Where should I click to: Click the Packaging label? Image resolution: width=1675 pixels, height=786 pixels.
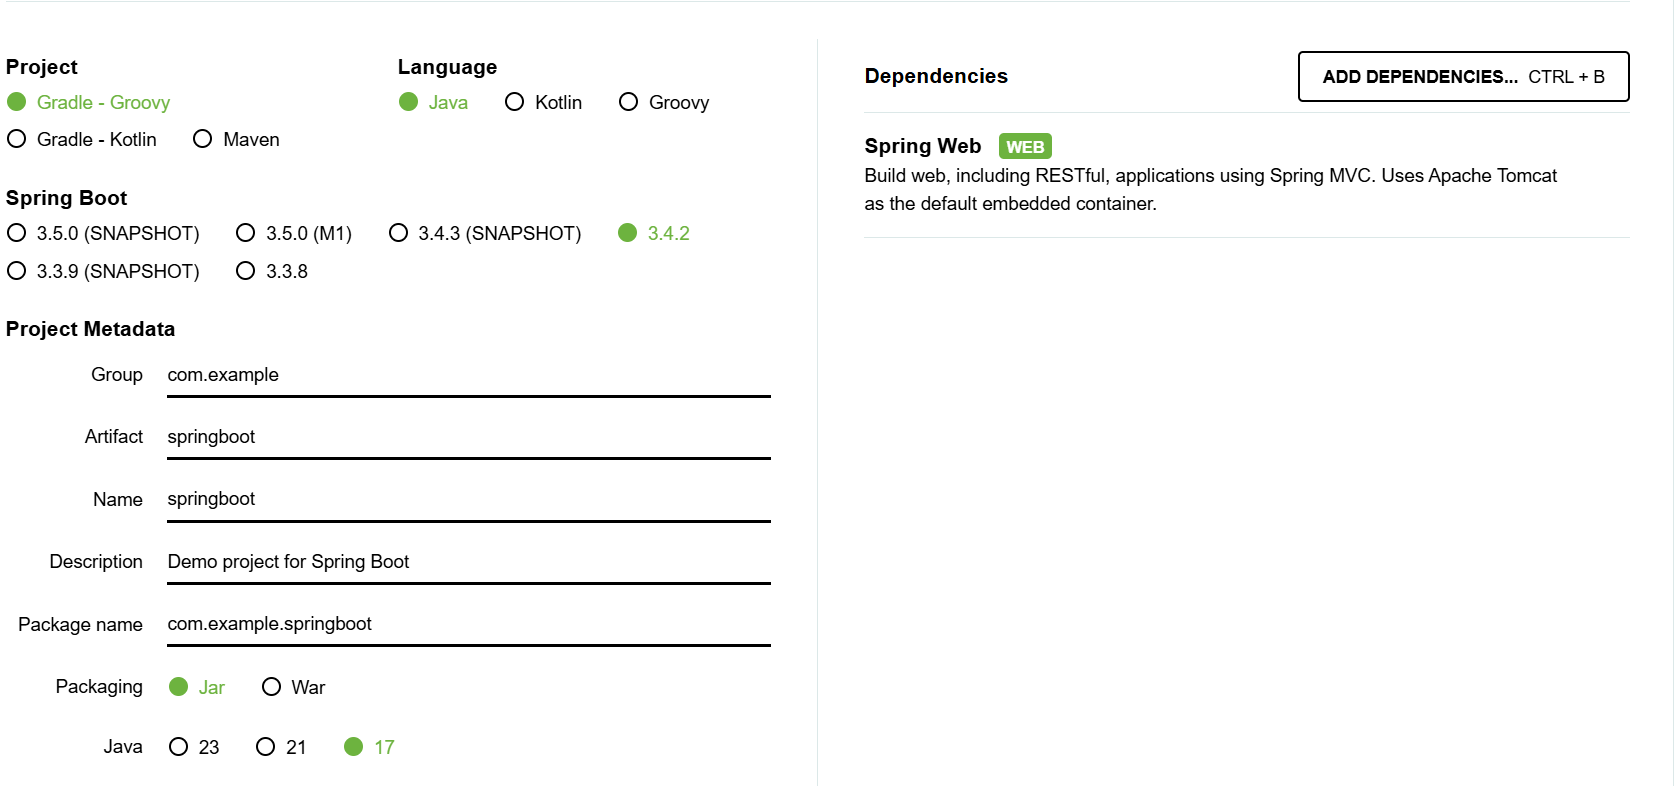99,687
